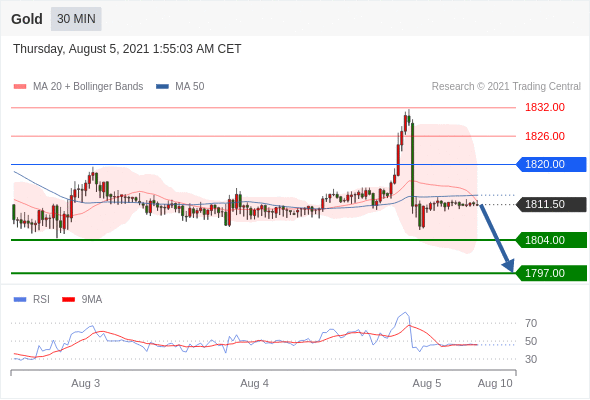Select the 1832.00 resistance label

click(x=545, y=108)
